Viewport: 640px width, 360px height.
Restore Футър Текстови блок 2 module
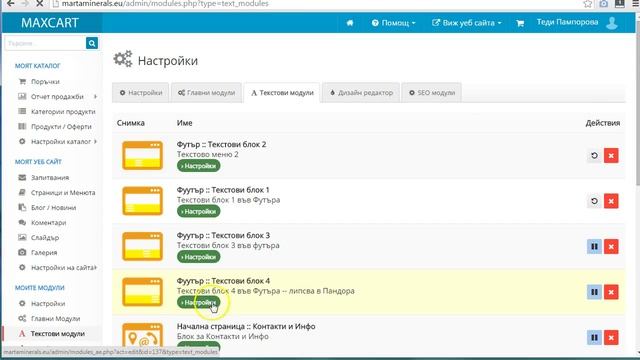(x=594, y=156)
